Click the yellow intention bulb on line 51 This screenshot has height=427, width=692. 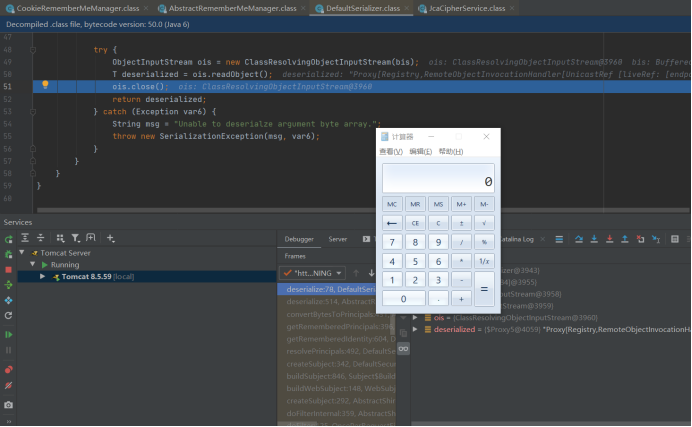(x=45, y=85)
